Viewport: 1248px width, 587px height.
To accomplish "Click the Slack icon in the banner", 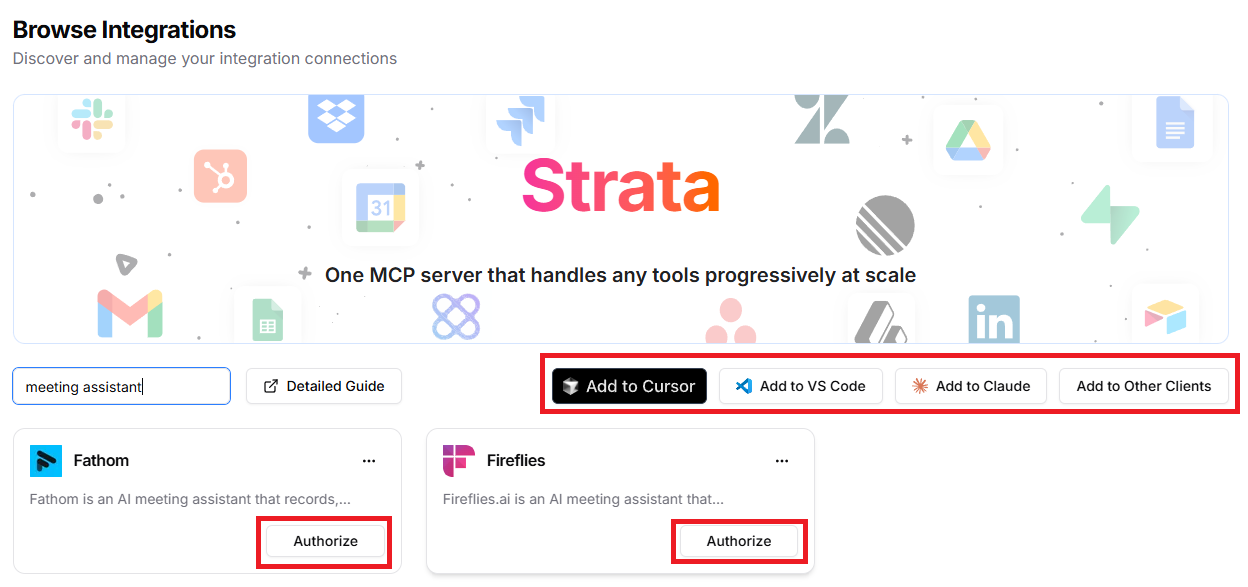I will pyautogui.click(x=92, y=121).
